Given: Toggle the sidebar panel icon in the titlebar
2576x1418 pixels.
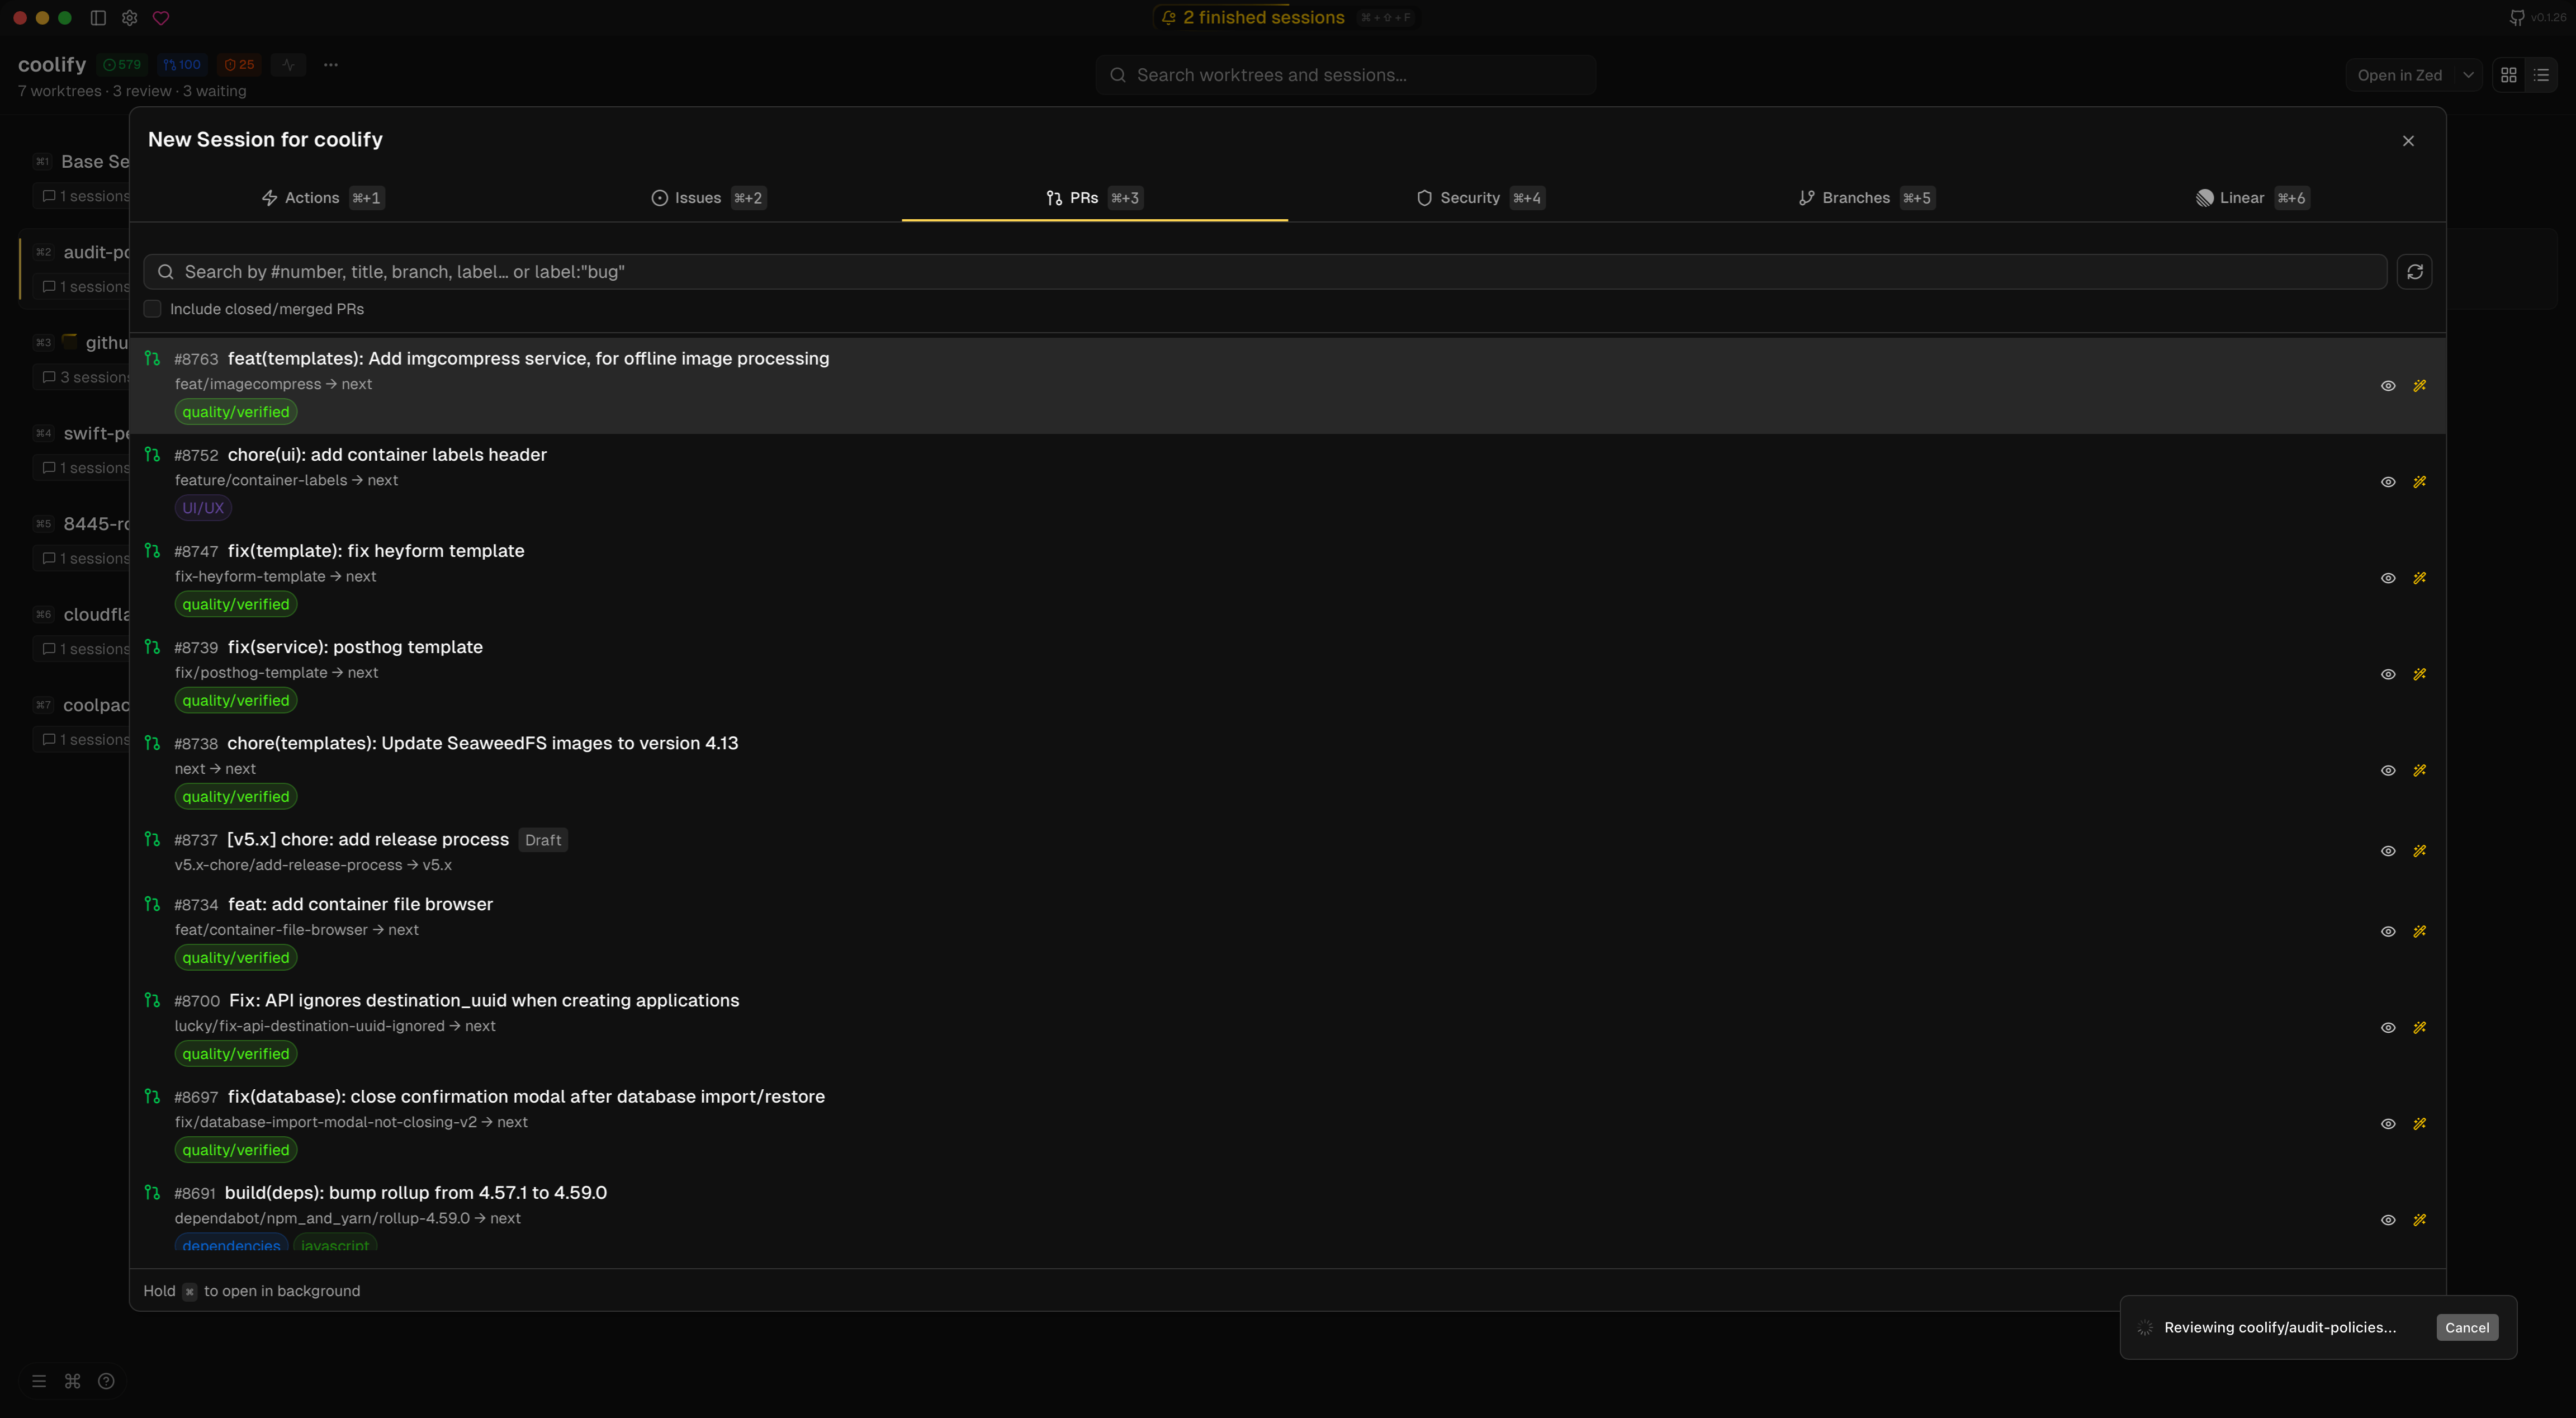Looking at the screenshot, I should pos(97,17).
